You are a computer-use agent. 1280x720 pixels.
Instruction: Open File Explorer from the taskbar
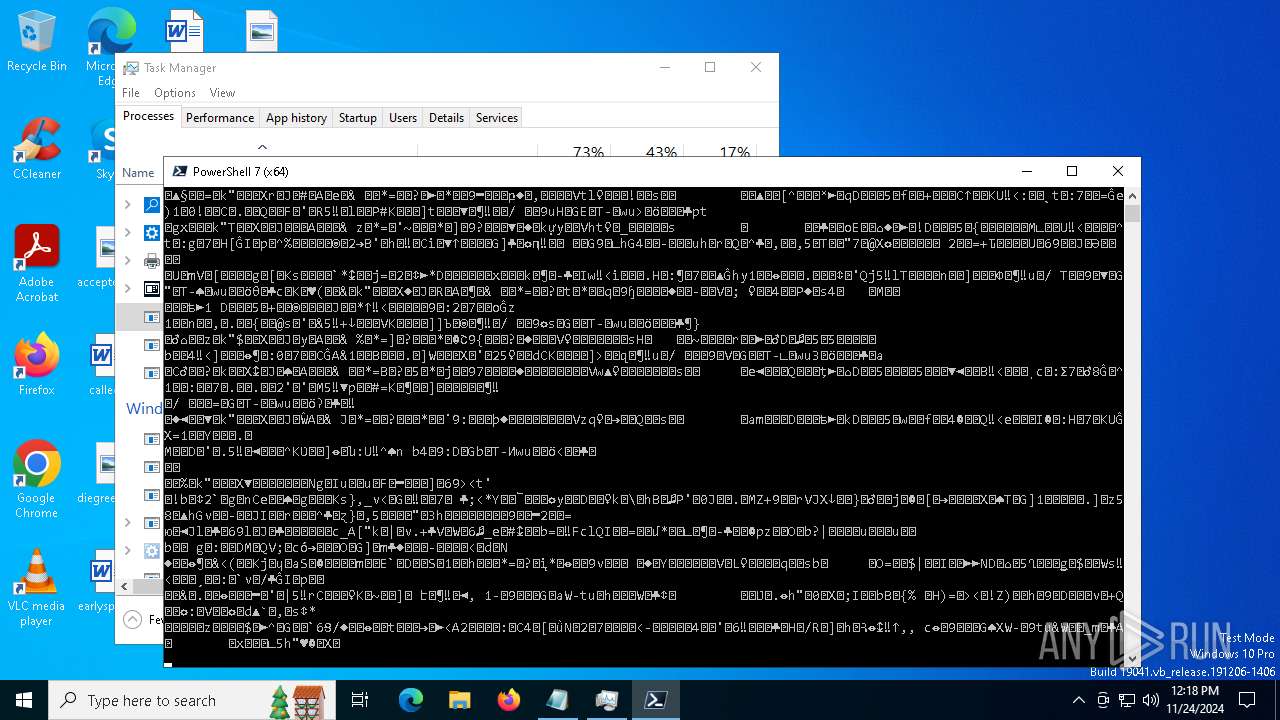pyautogui.click(x=460, y=700)
